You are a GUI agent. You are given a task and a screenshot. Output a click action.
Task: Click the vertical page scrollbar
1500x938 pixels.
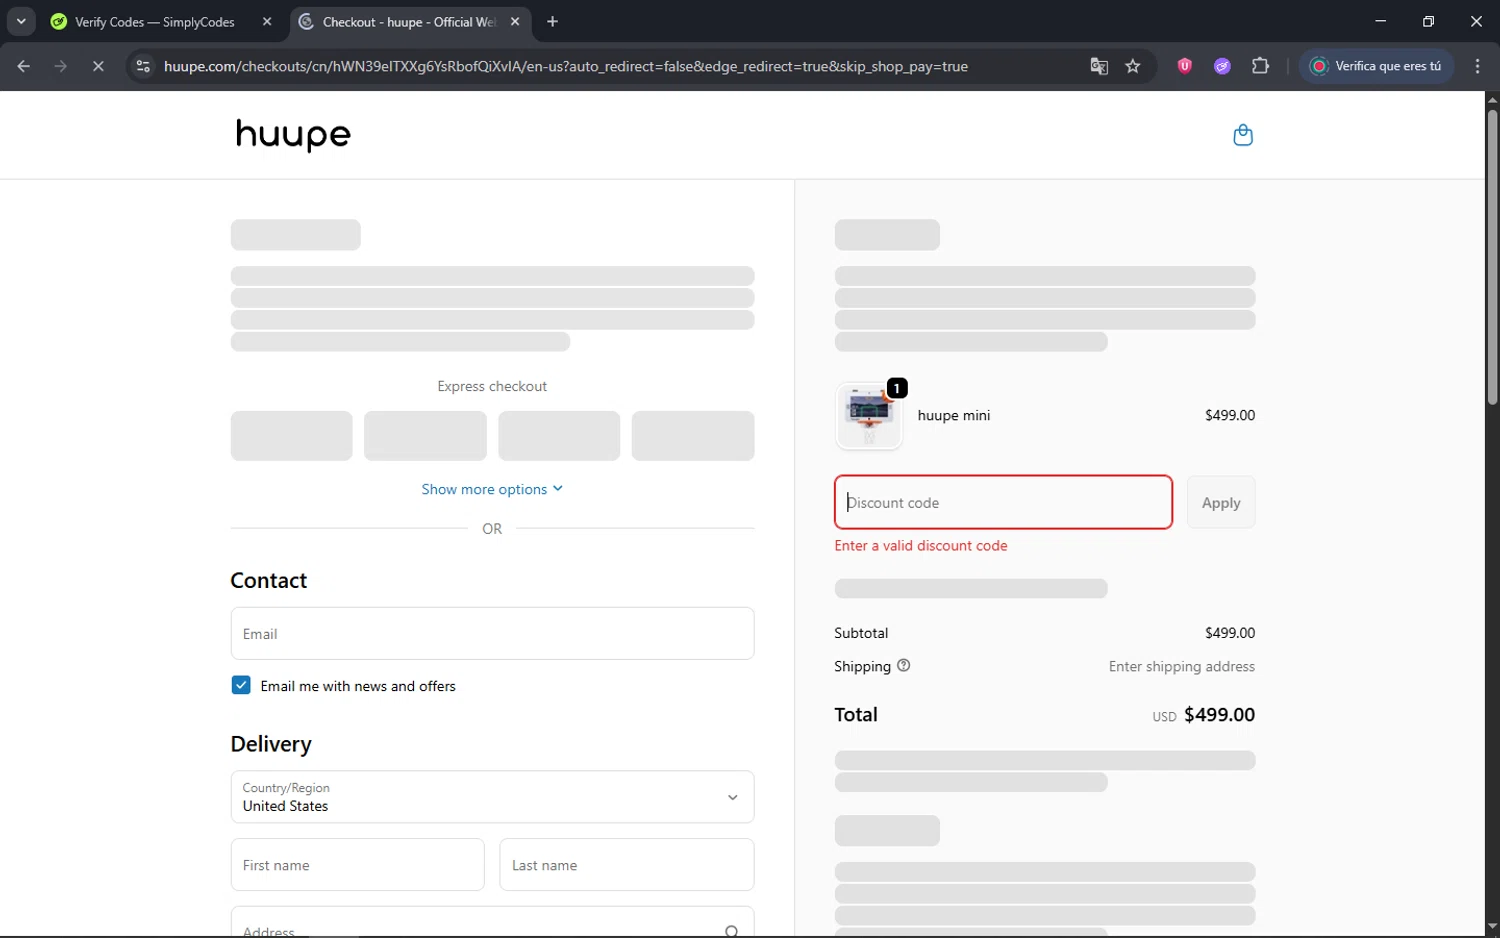point(1492,257)
